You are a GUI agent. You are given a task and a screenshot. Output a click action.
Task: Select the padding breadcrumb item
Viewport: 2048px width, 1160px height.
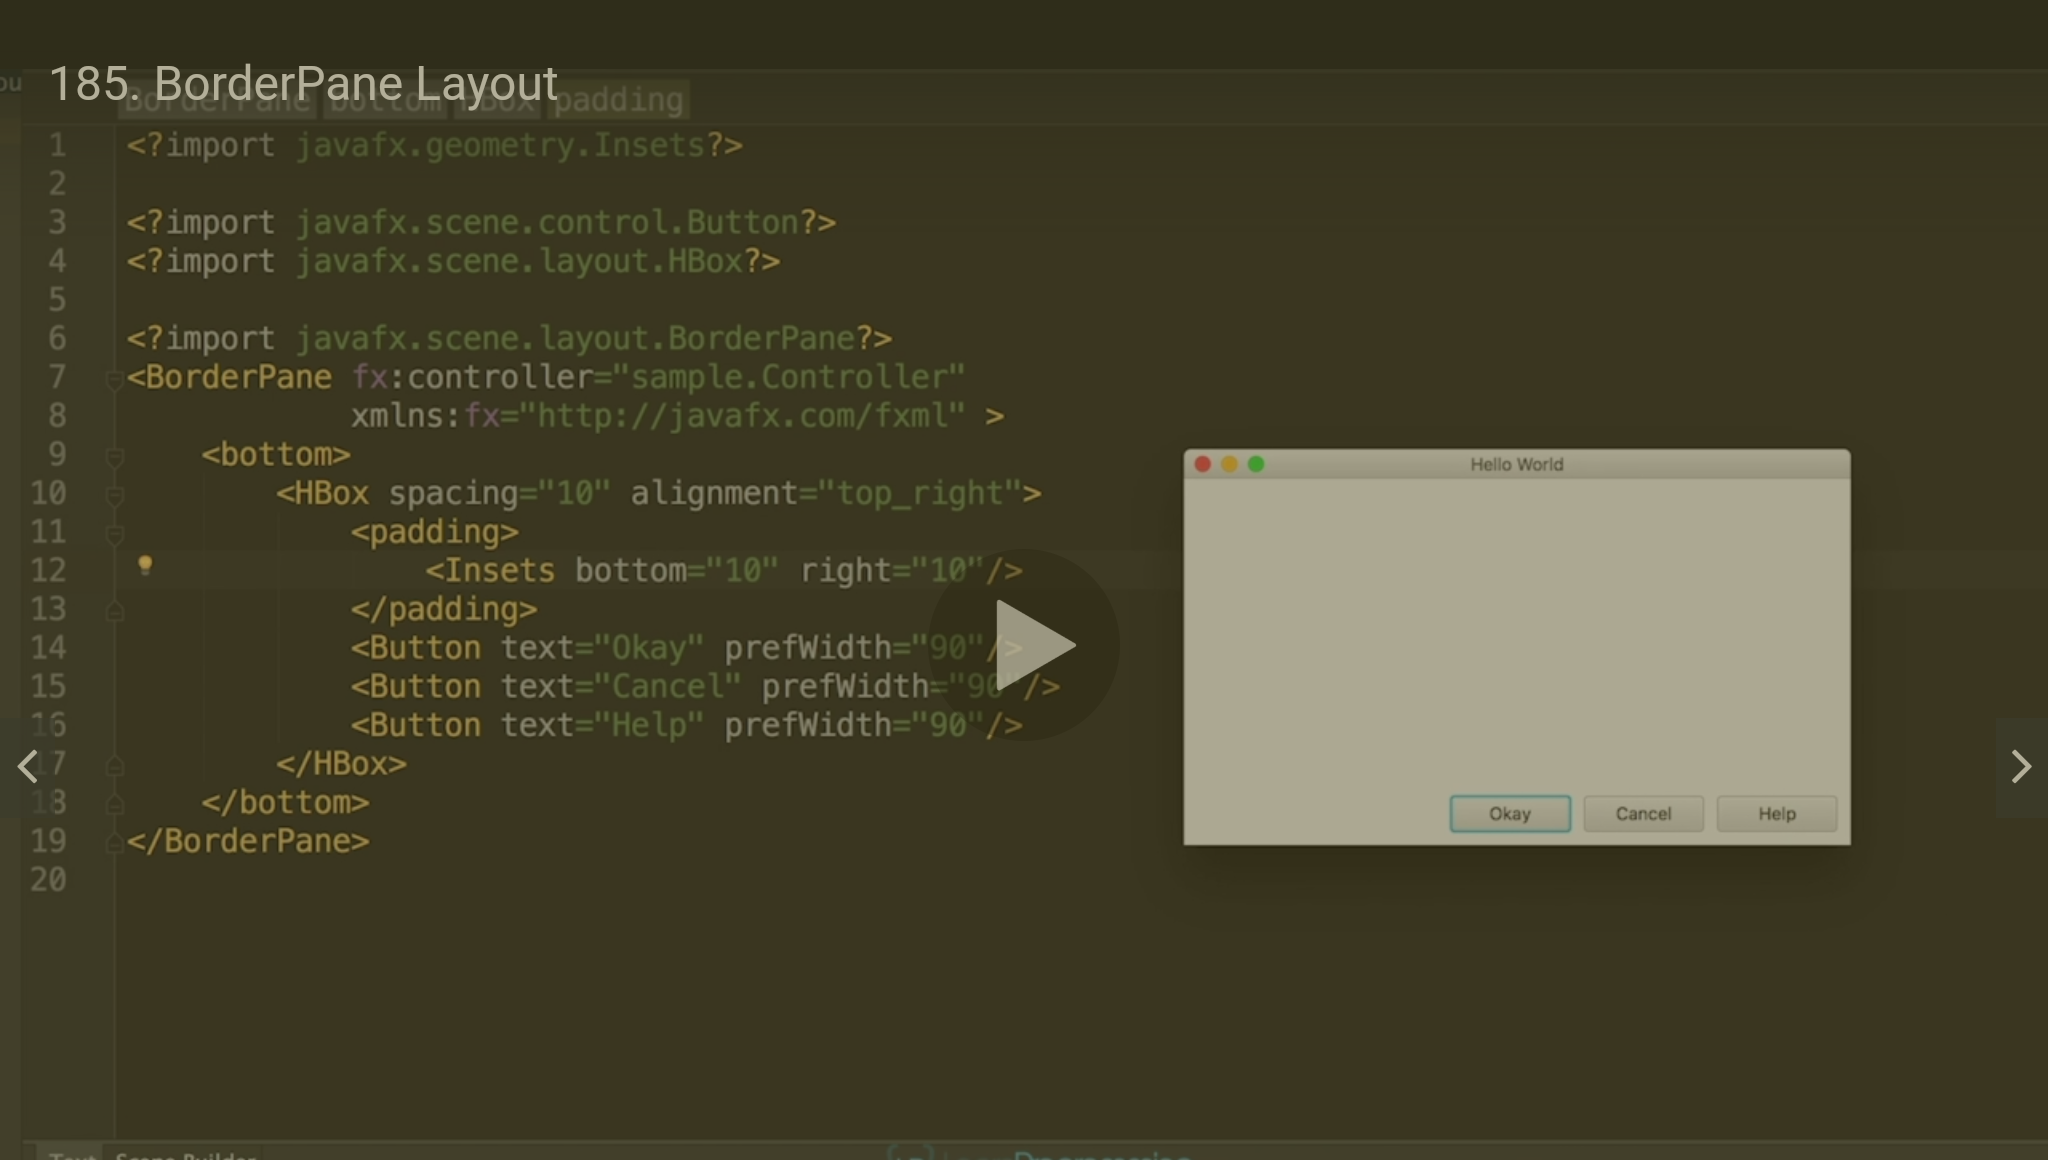point(619,100)
